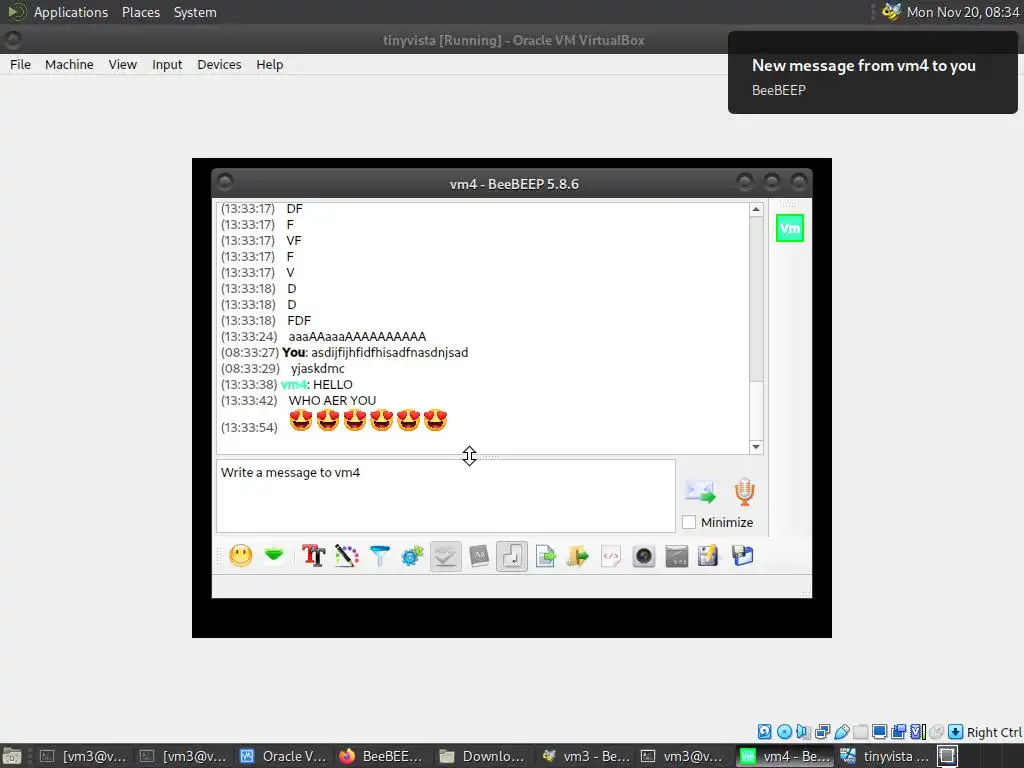
Task: Switch to the tinyvista taskbar window
Action: (884, 756)
